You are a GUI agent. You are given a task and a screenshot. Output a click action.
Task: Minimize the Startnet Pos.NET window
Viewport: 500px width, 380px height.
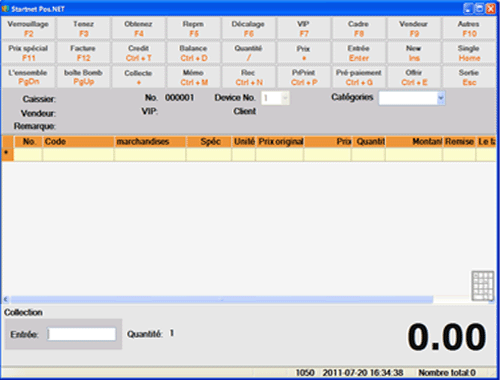468,8
